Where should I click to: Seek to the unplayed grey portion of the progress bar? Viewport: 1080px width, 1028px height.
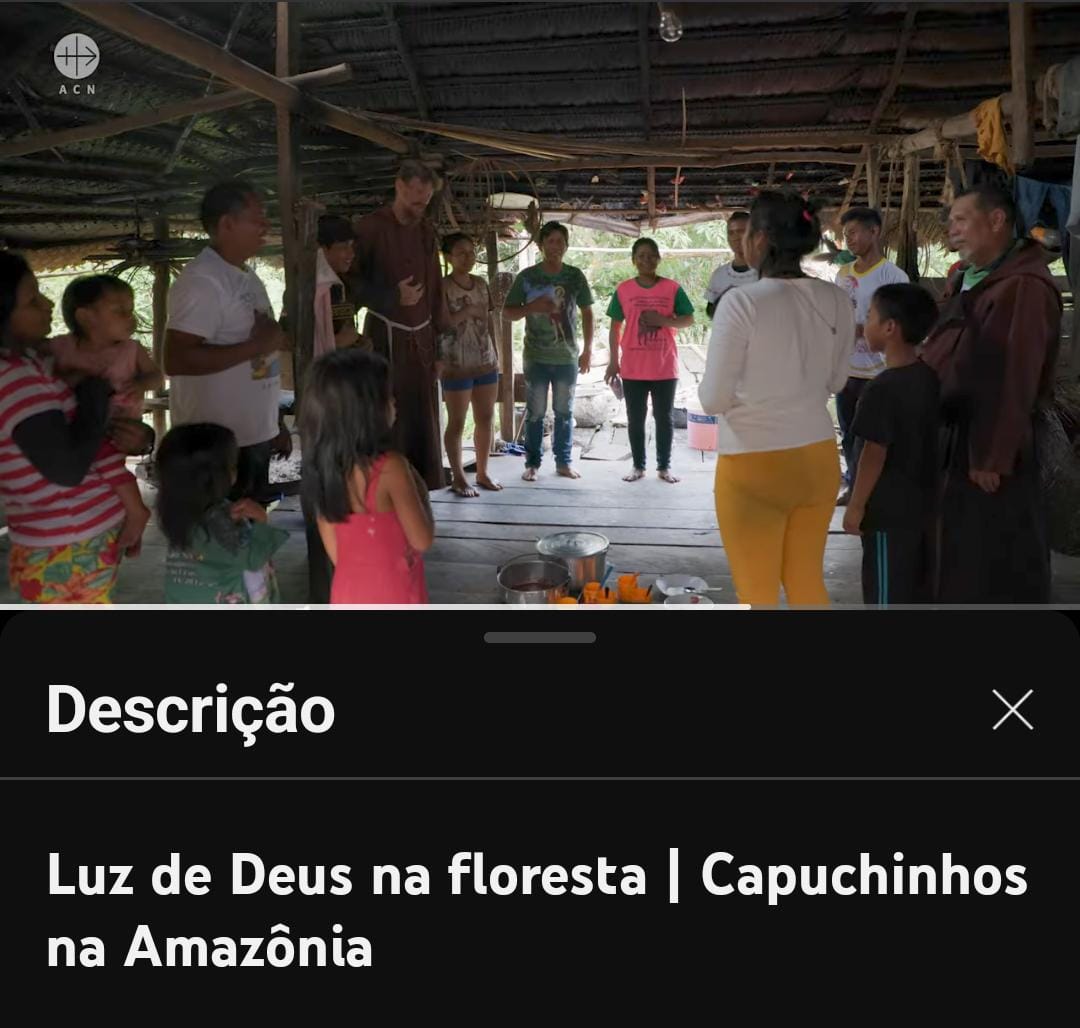(915, 607)
